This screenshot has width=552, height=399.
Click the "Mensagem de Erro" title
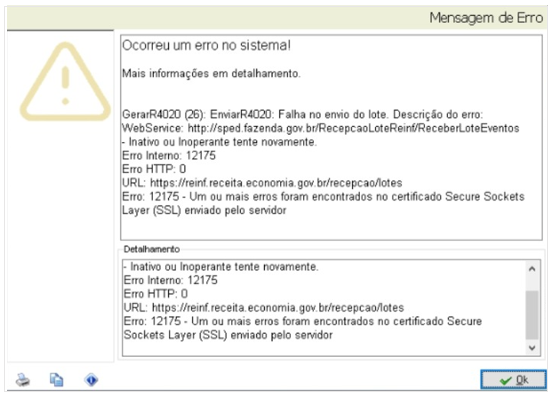[x=486, y=18]
